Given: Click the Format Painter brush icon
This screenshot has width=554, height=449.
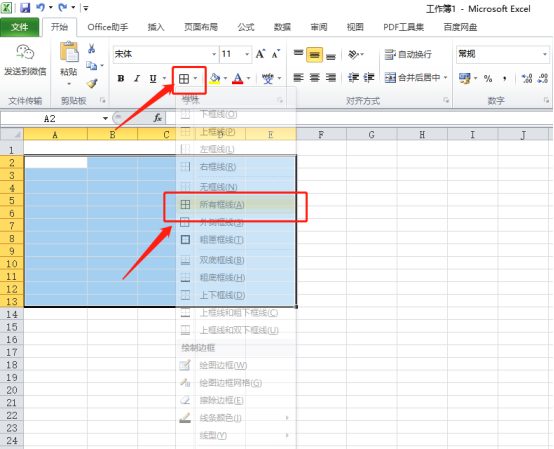Looking at the screenshot, I should [92, 84].
